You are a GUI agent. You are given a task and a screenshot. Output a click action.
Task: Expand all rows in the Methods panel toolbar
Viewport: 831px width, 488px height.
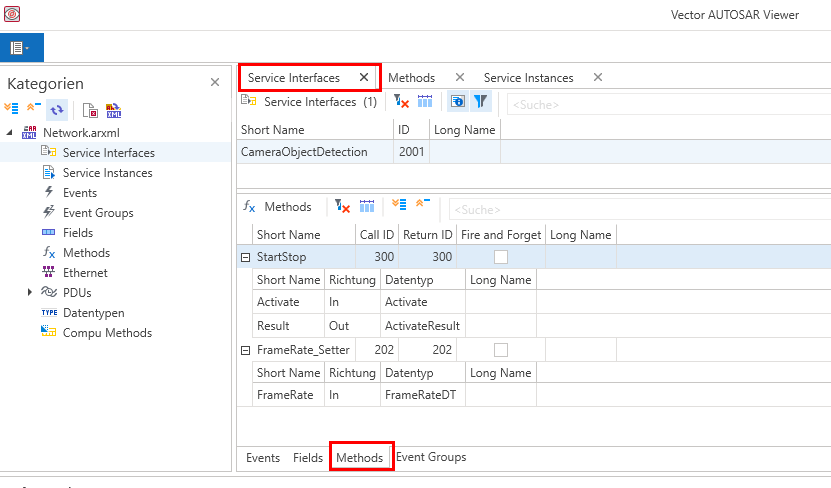click(399, 206)
